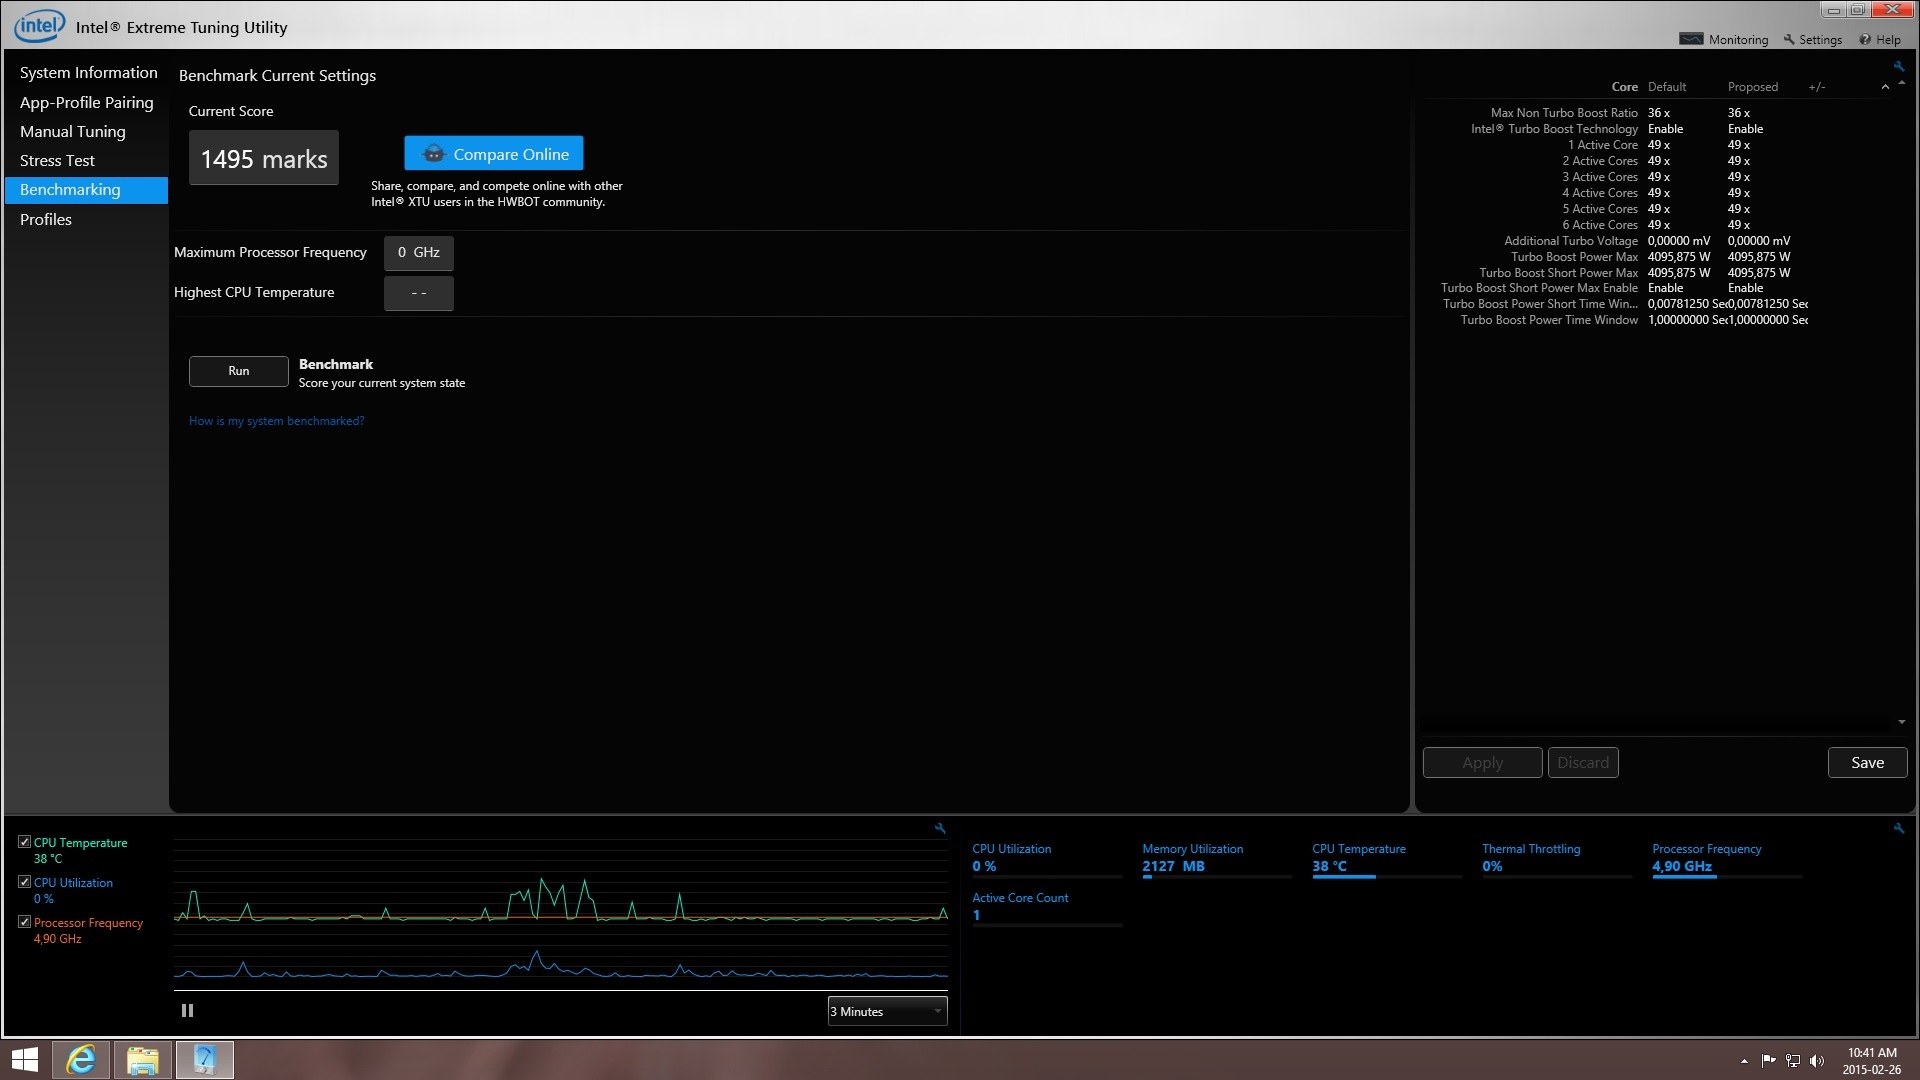The width and height of the screenshot is (1920, 1080).
Task: Open App-Profile Pairing section
Action: click(x=86, y=102)
